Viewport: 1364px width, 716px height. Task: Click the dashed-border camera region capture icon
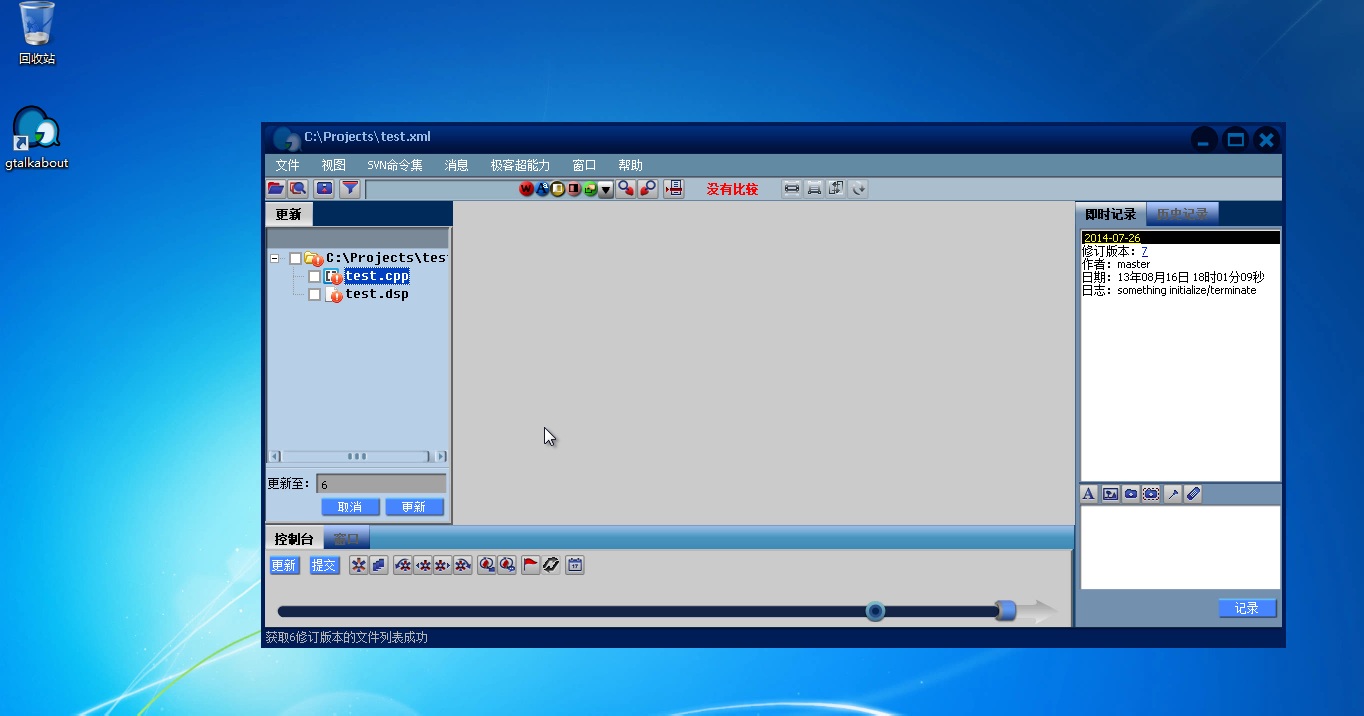[x=1152, y=494]
